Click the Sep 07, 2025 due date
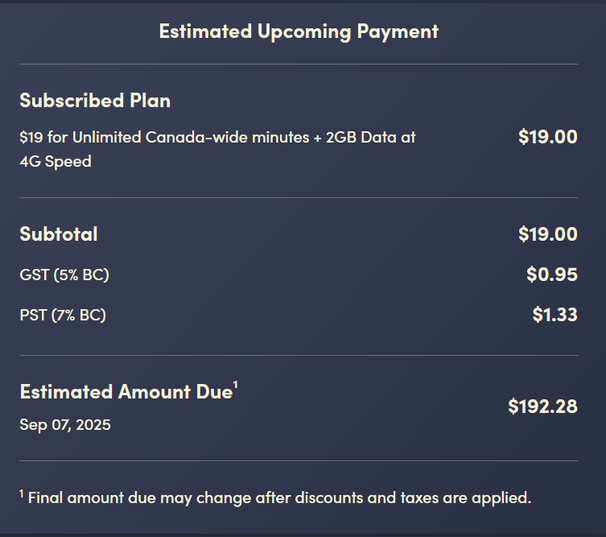 click(x=65, y=425)
